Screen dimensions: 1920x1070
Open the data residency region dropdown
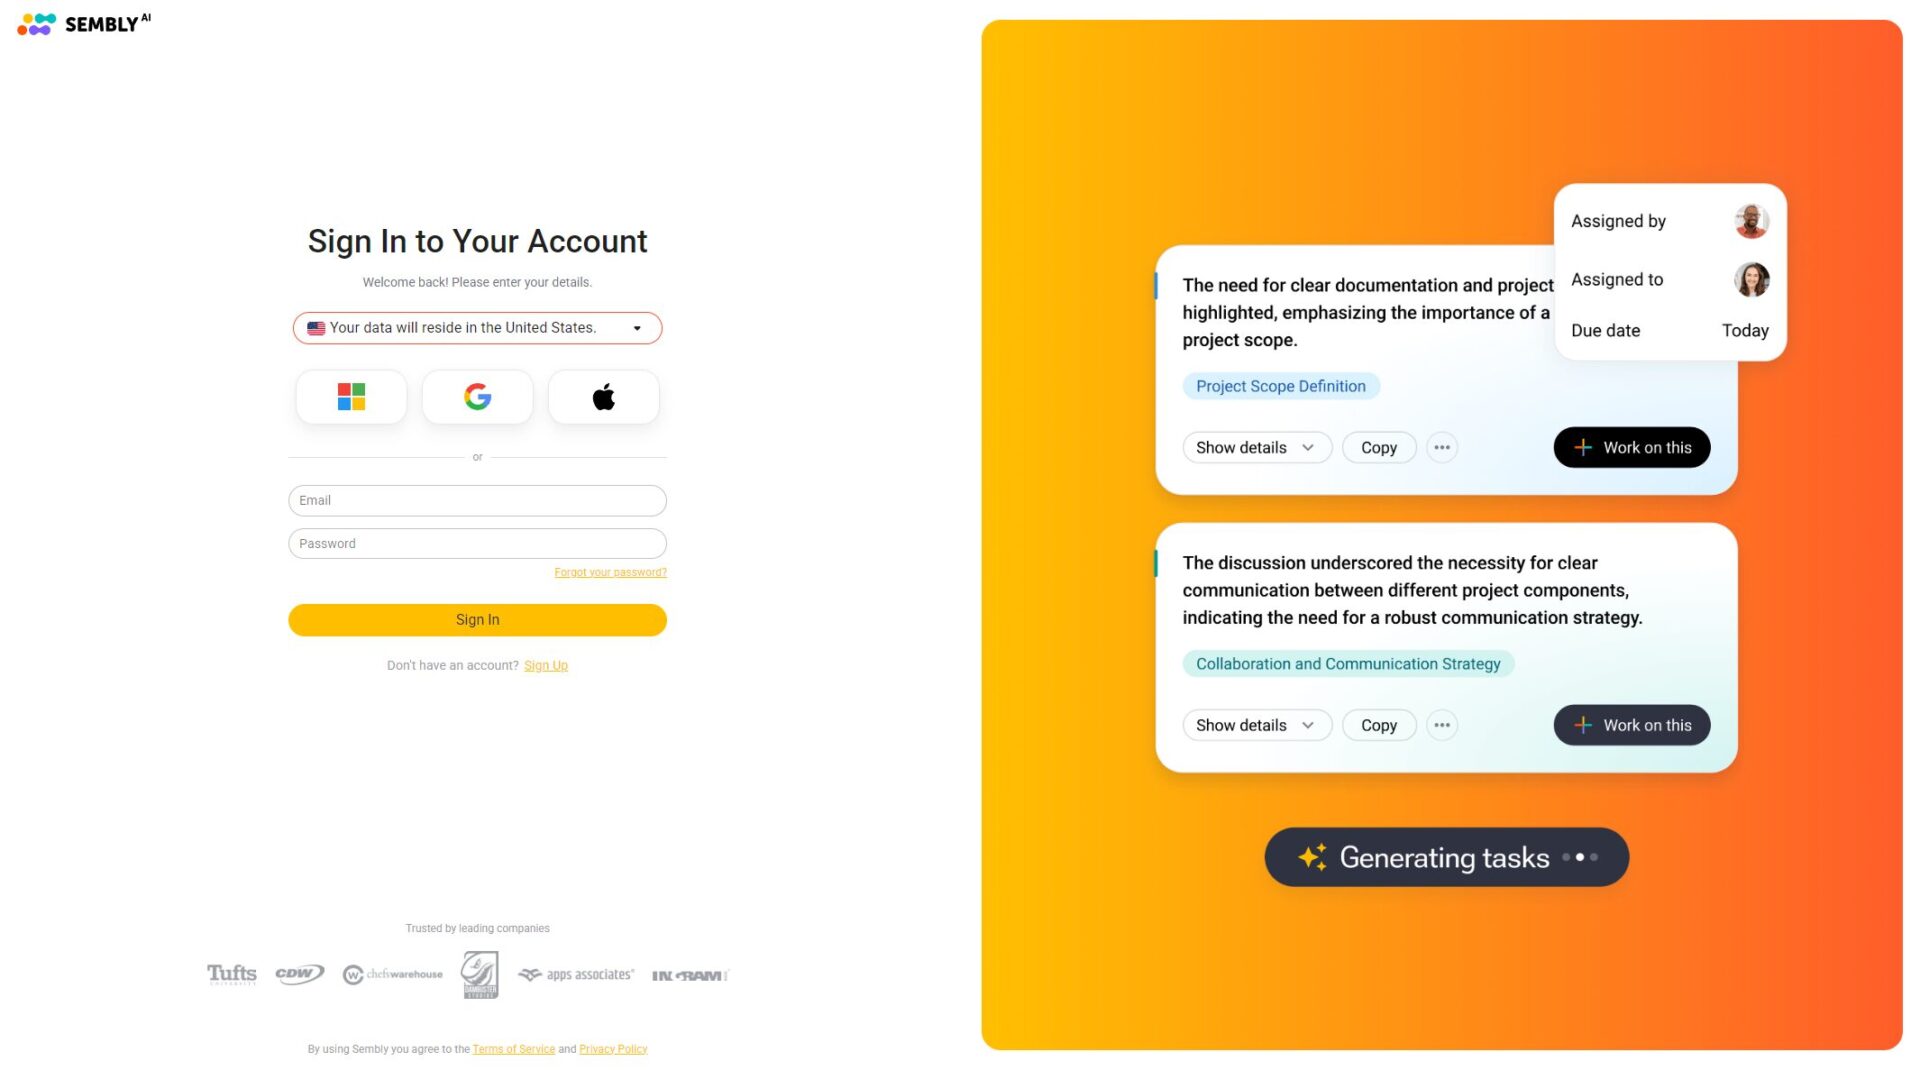point(477,328)
